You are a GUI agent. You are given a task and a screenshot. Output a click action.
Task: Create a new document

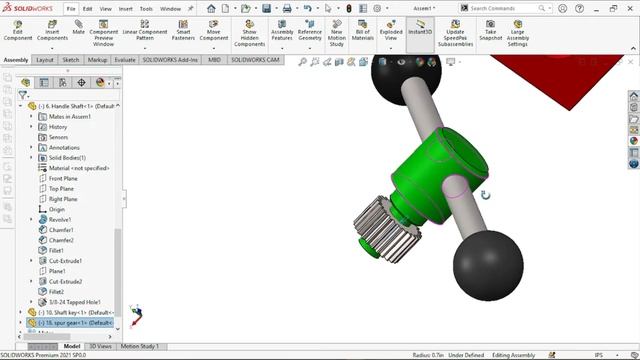225,8
